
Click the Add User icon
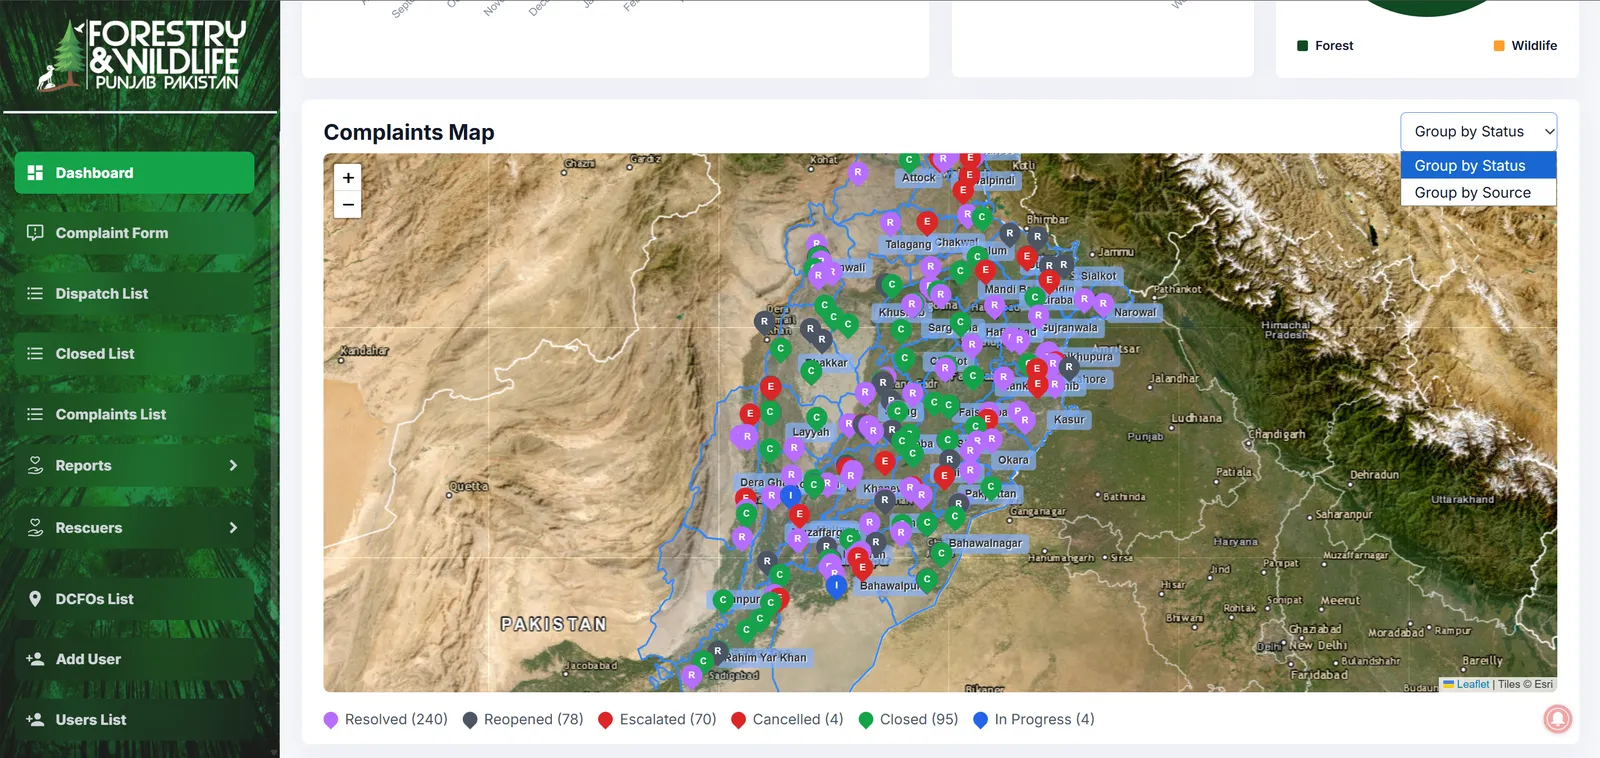coord(35,659)
